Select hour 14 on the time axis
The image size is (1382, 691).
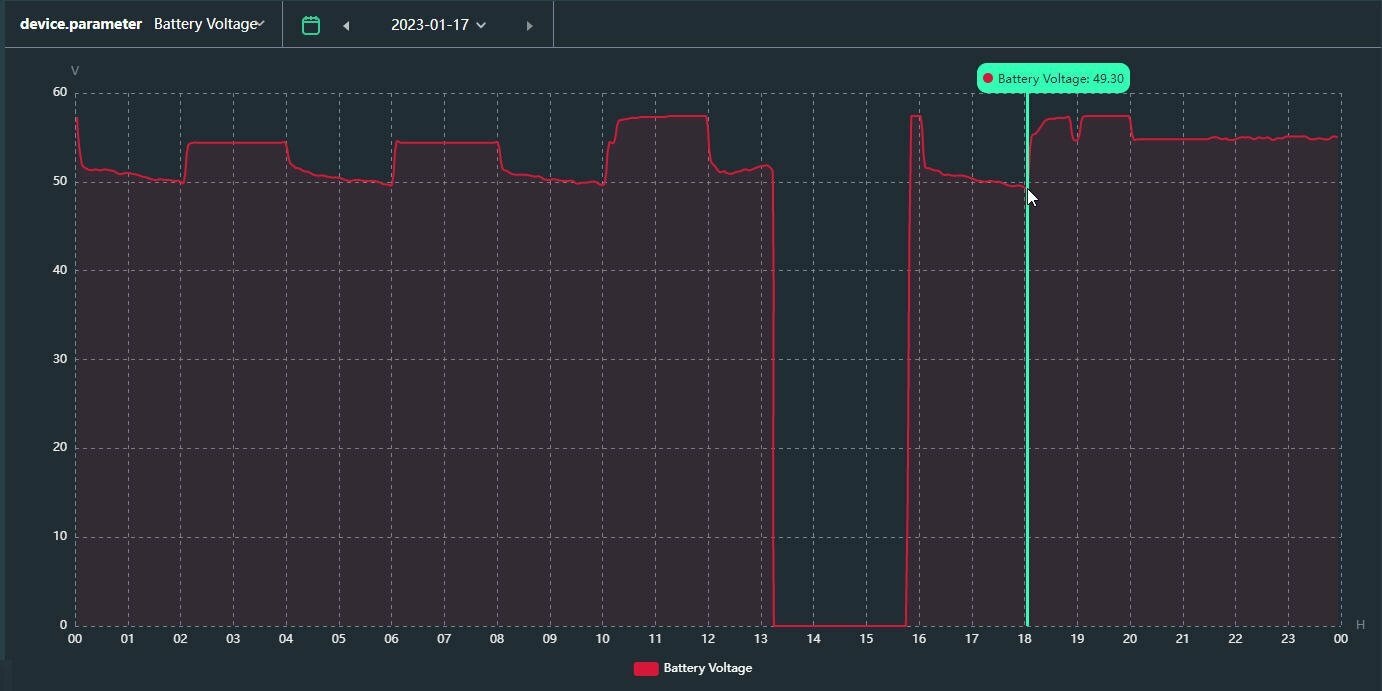(814, 639)
